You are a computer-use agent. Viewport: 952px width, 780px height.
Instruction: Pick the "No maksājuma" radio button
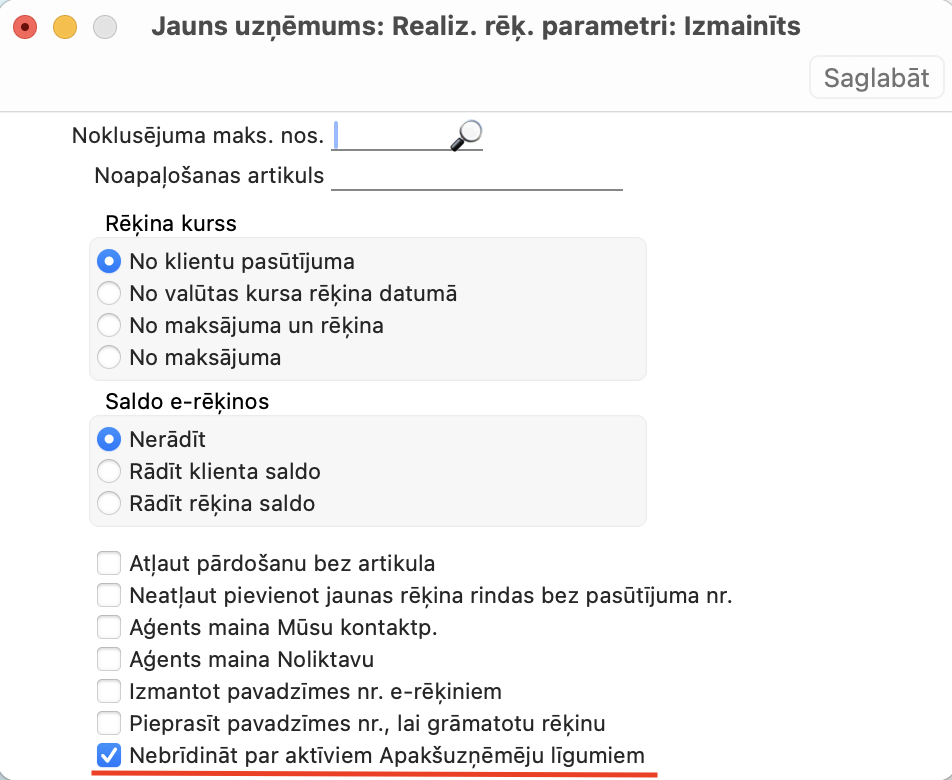(x=109, y=357)
